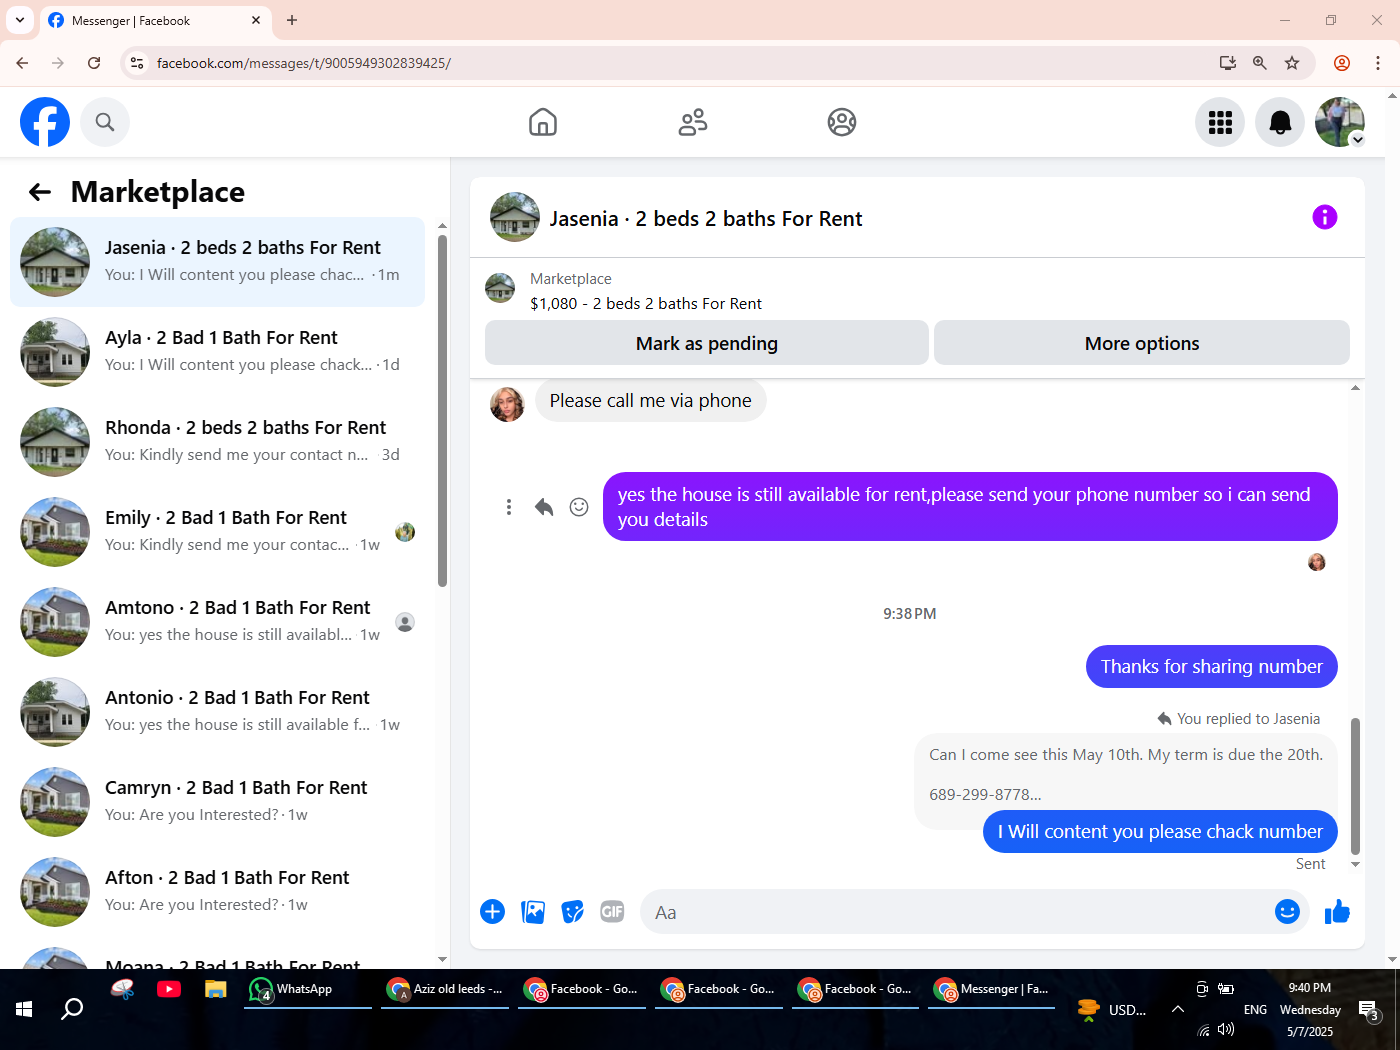1400x1050 pixels.
Task: Open new browser tab plus button
Action: click(x=292, y=20)
